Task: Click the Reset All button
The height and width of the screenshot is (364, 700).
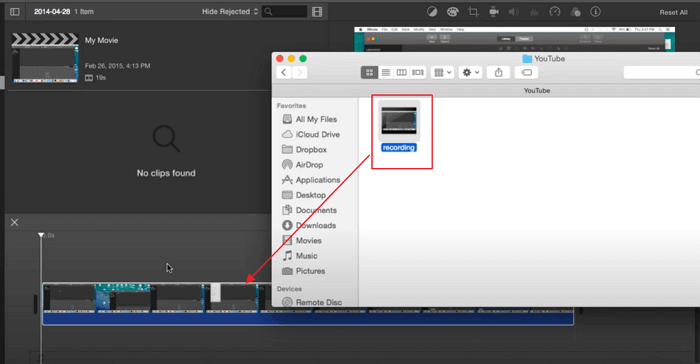Action: (x=673, y=13)
